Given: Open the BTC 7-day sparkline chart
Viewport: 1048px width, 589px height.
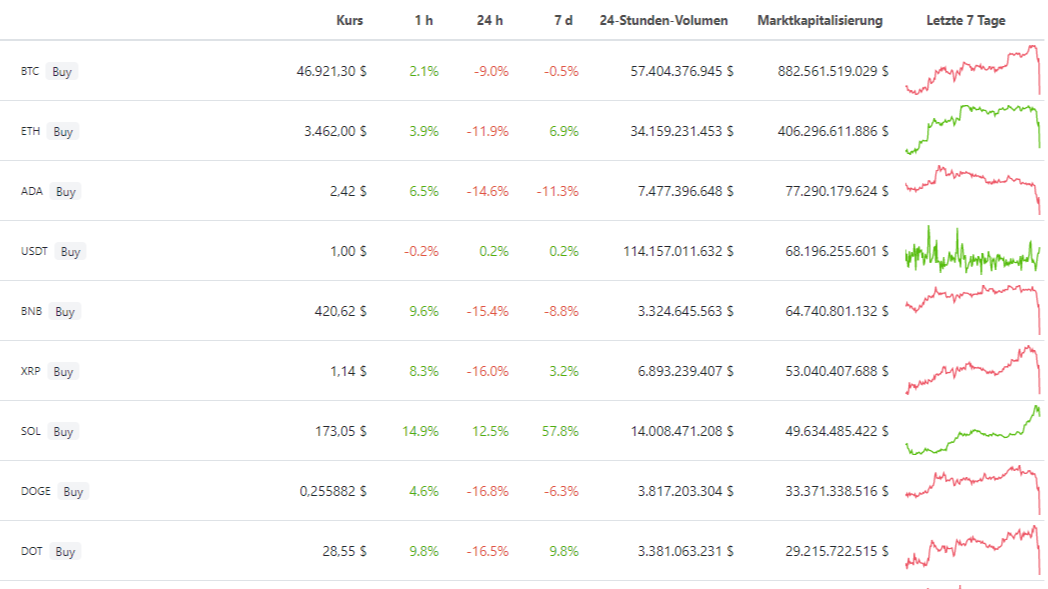Looking at the screenshot, I should coord(973,70).
